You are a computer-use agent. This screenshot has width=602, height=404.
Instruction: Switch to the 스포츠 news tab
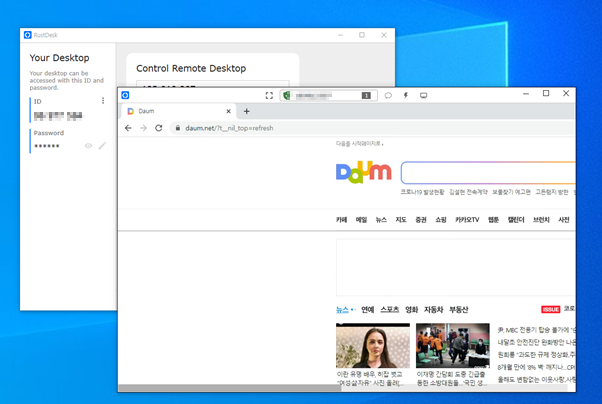point(390,310)
